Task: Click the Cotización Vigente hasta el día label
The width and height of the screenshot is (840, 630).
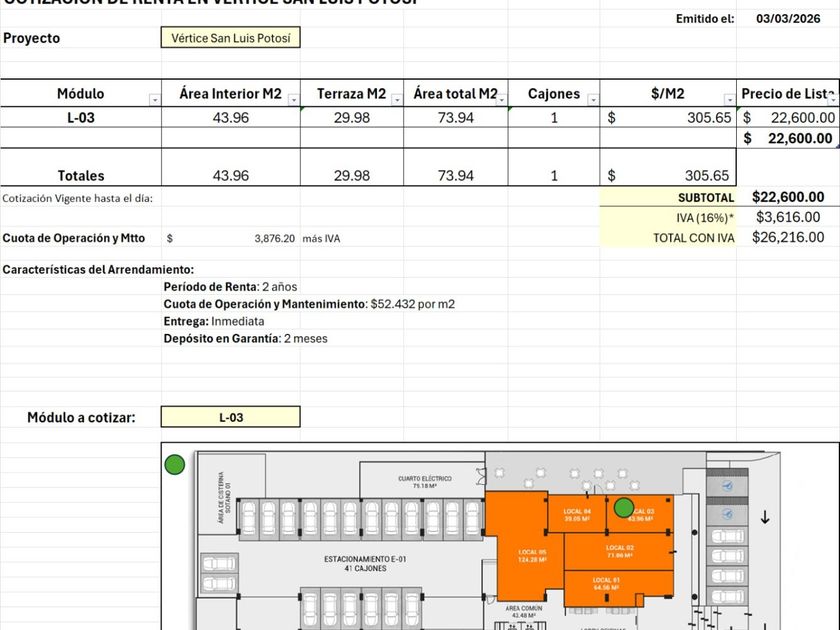Action: coord(77,198)
